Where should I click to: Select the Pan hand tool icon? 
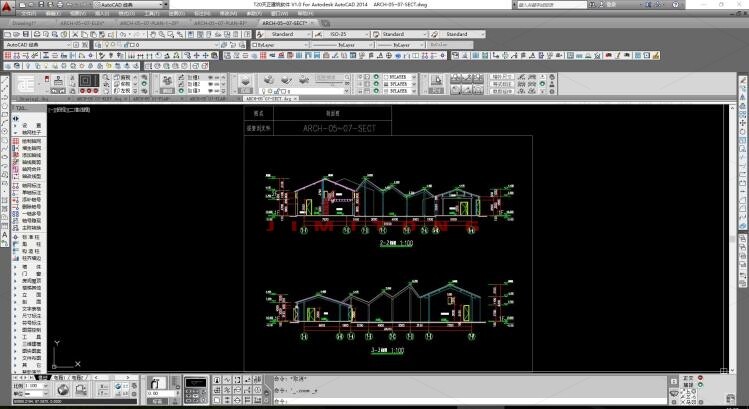tap(153, 34)
